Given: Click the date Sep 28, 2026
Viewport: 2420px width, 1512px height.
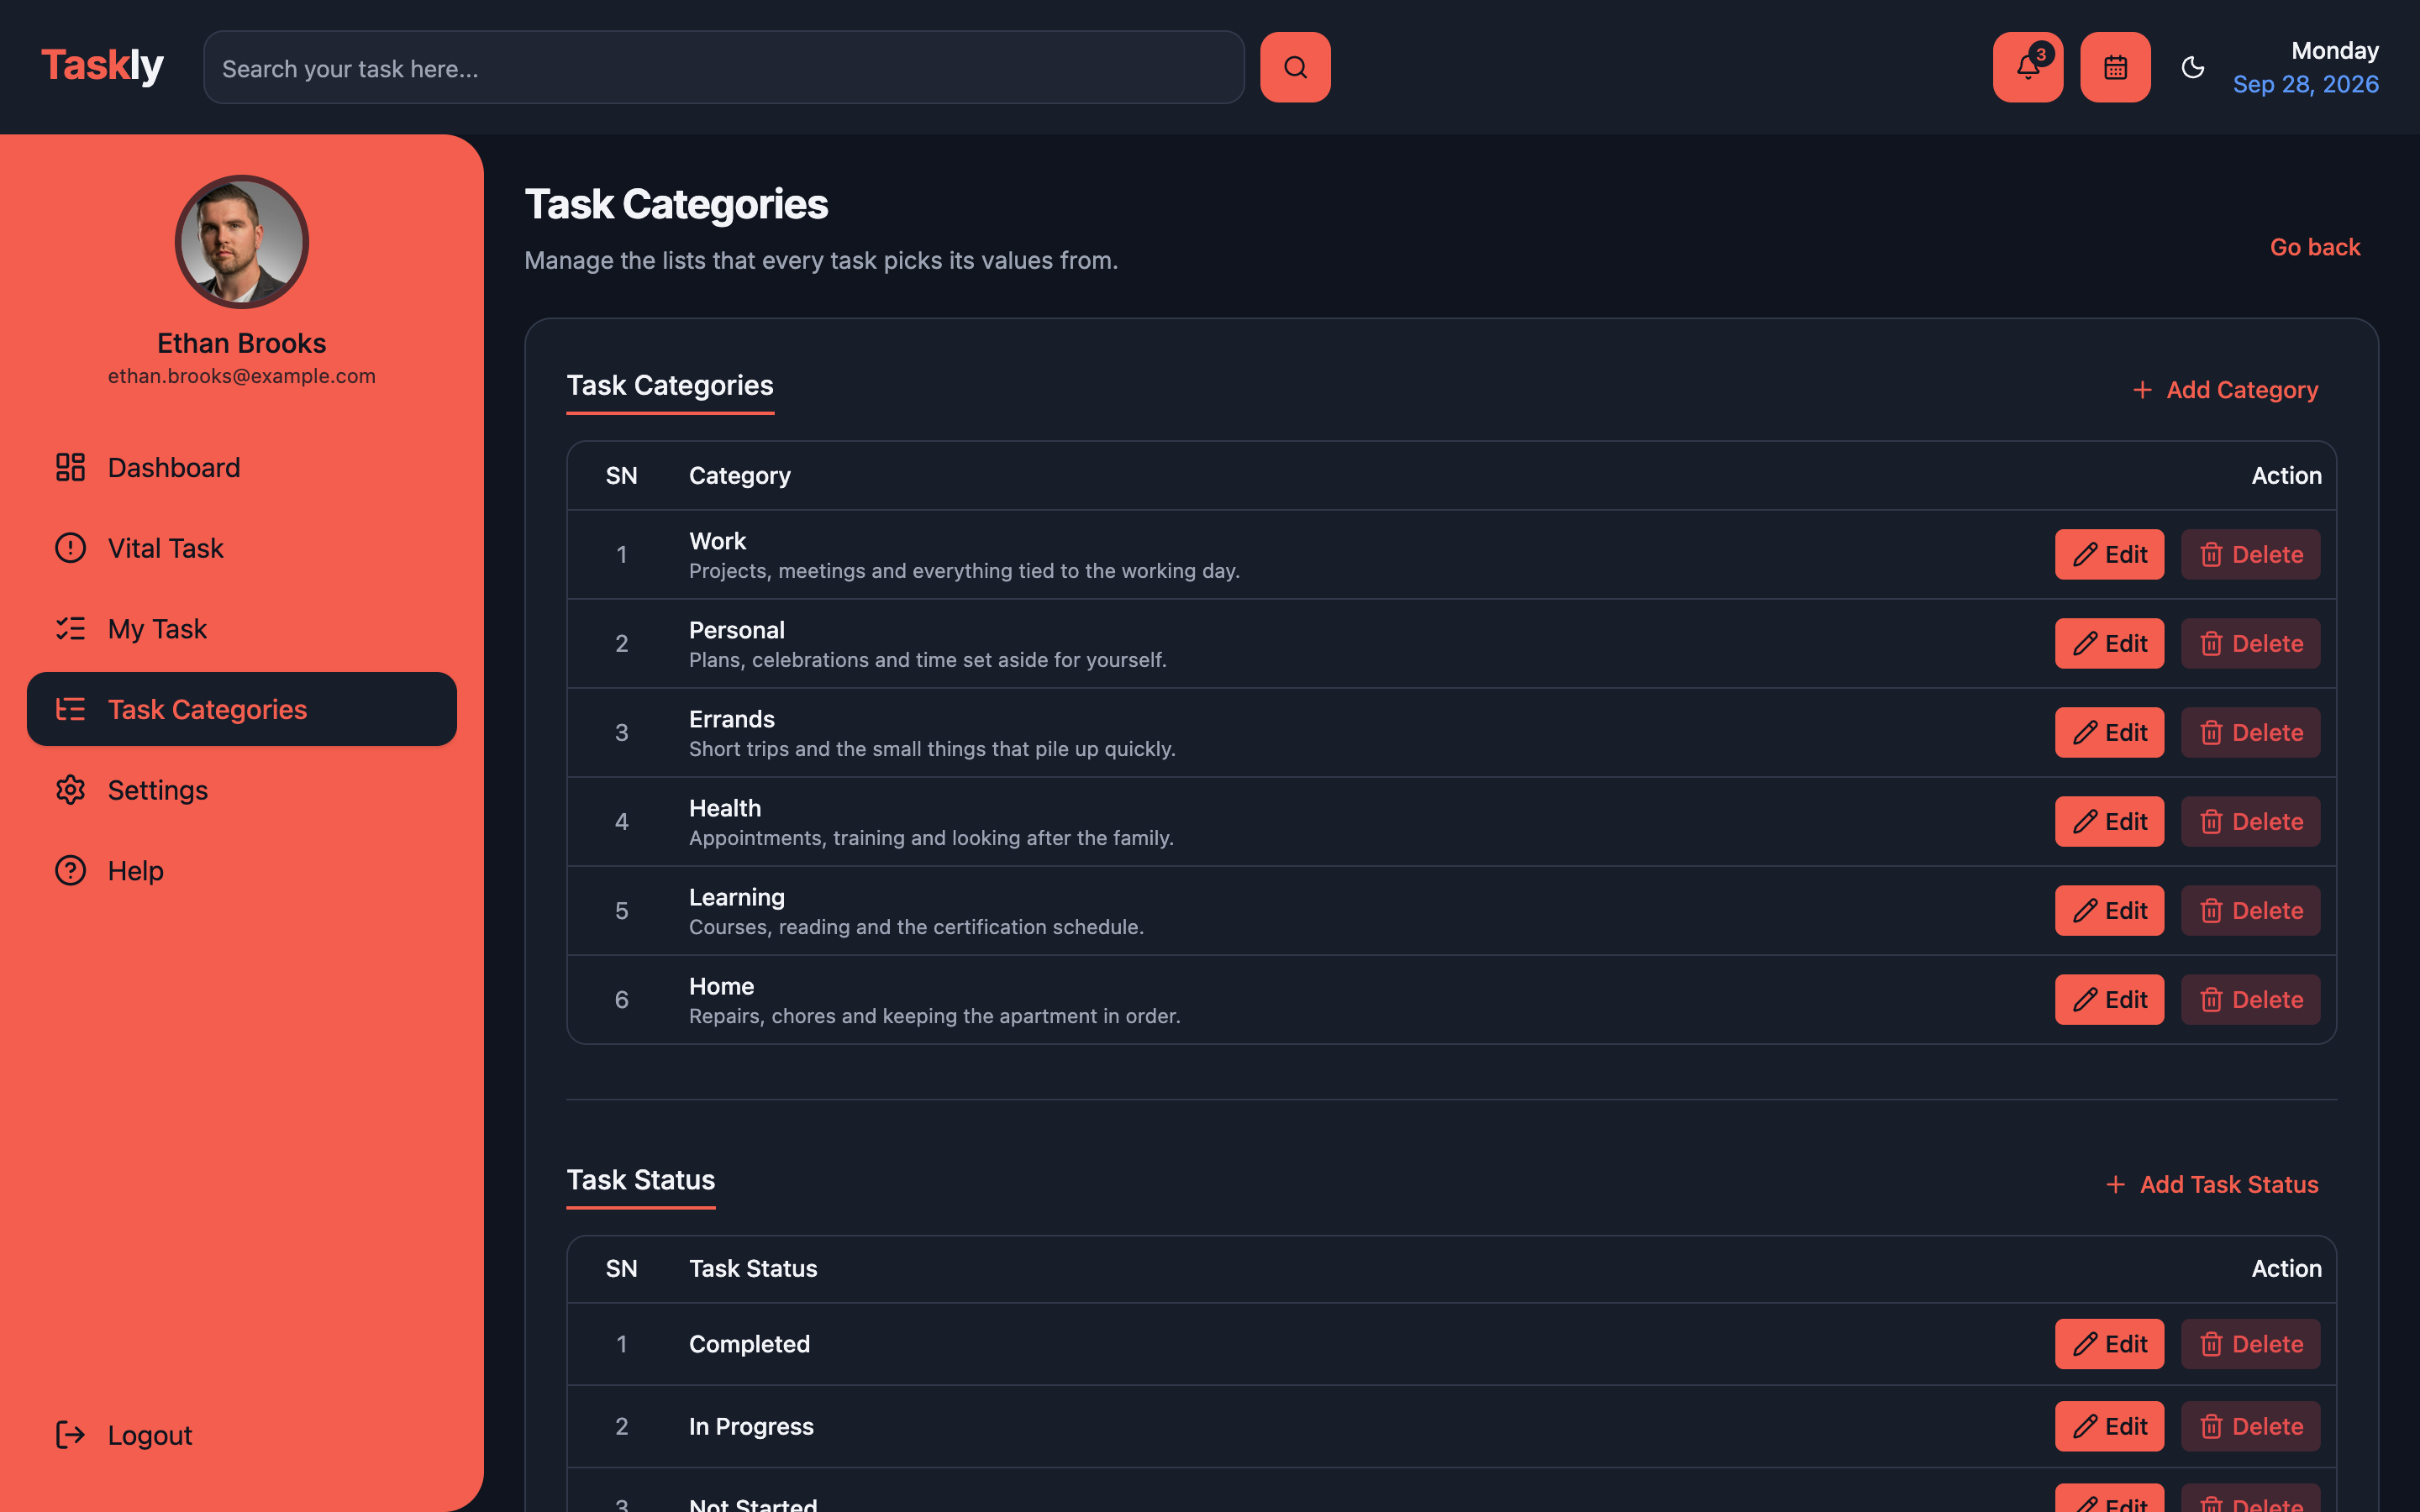Looking at the screenshot, I should point(2305,84).
